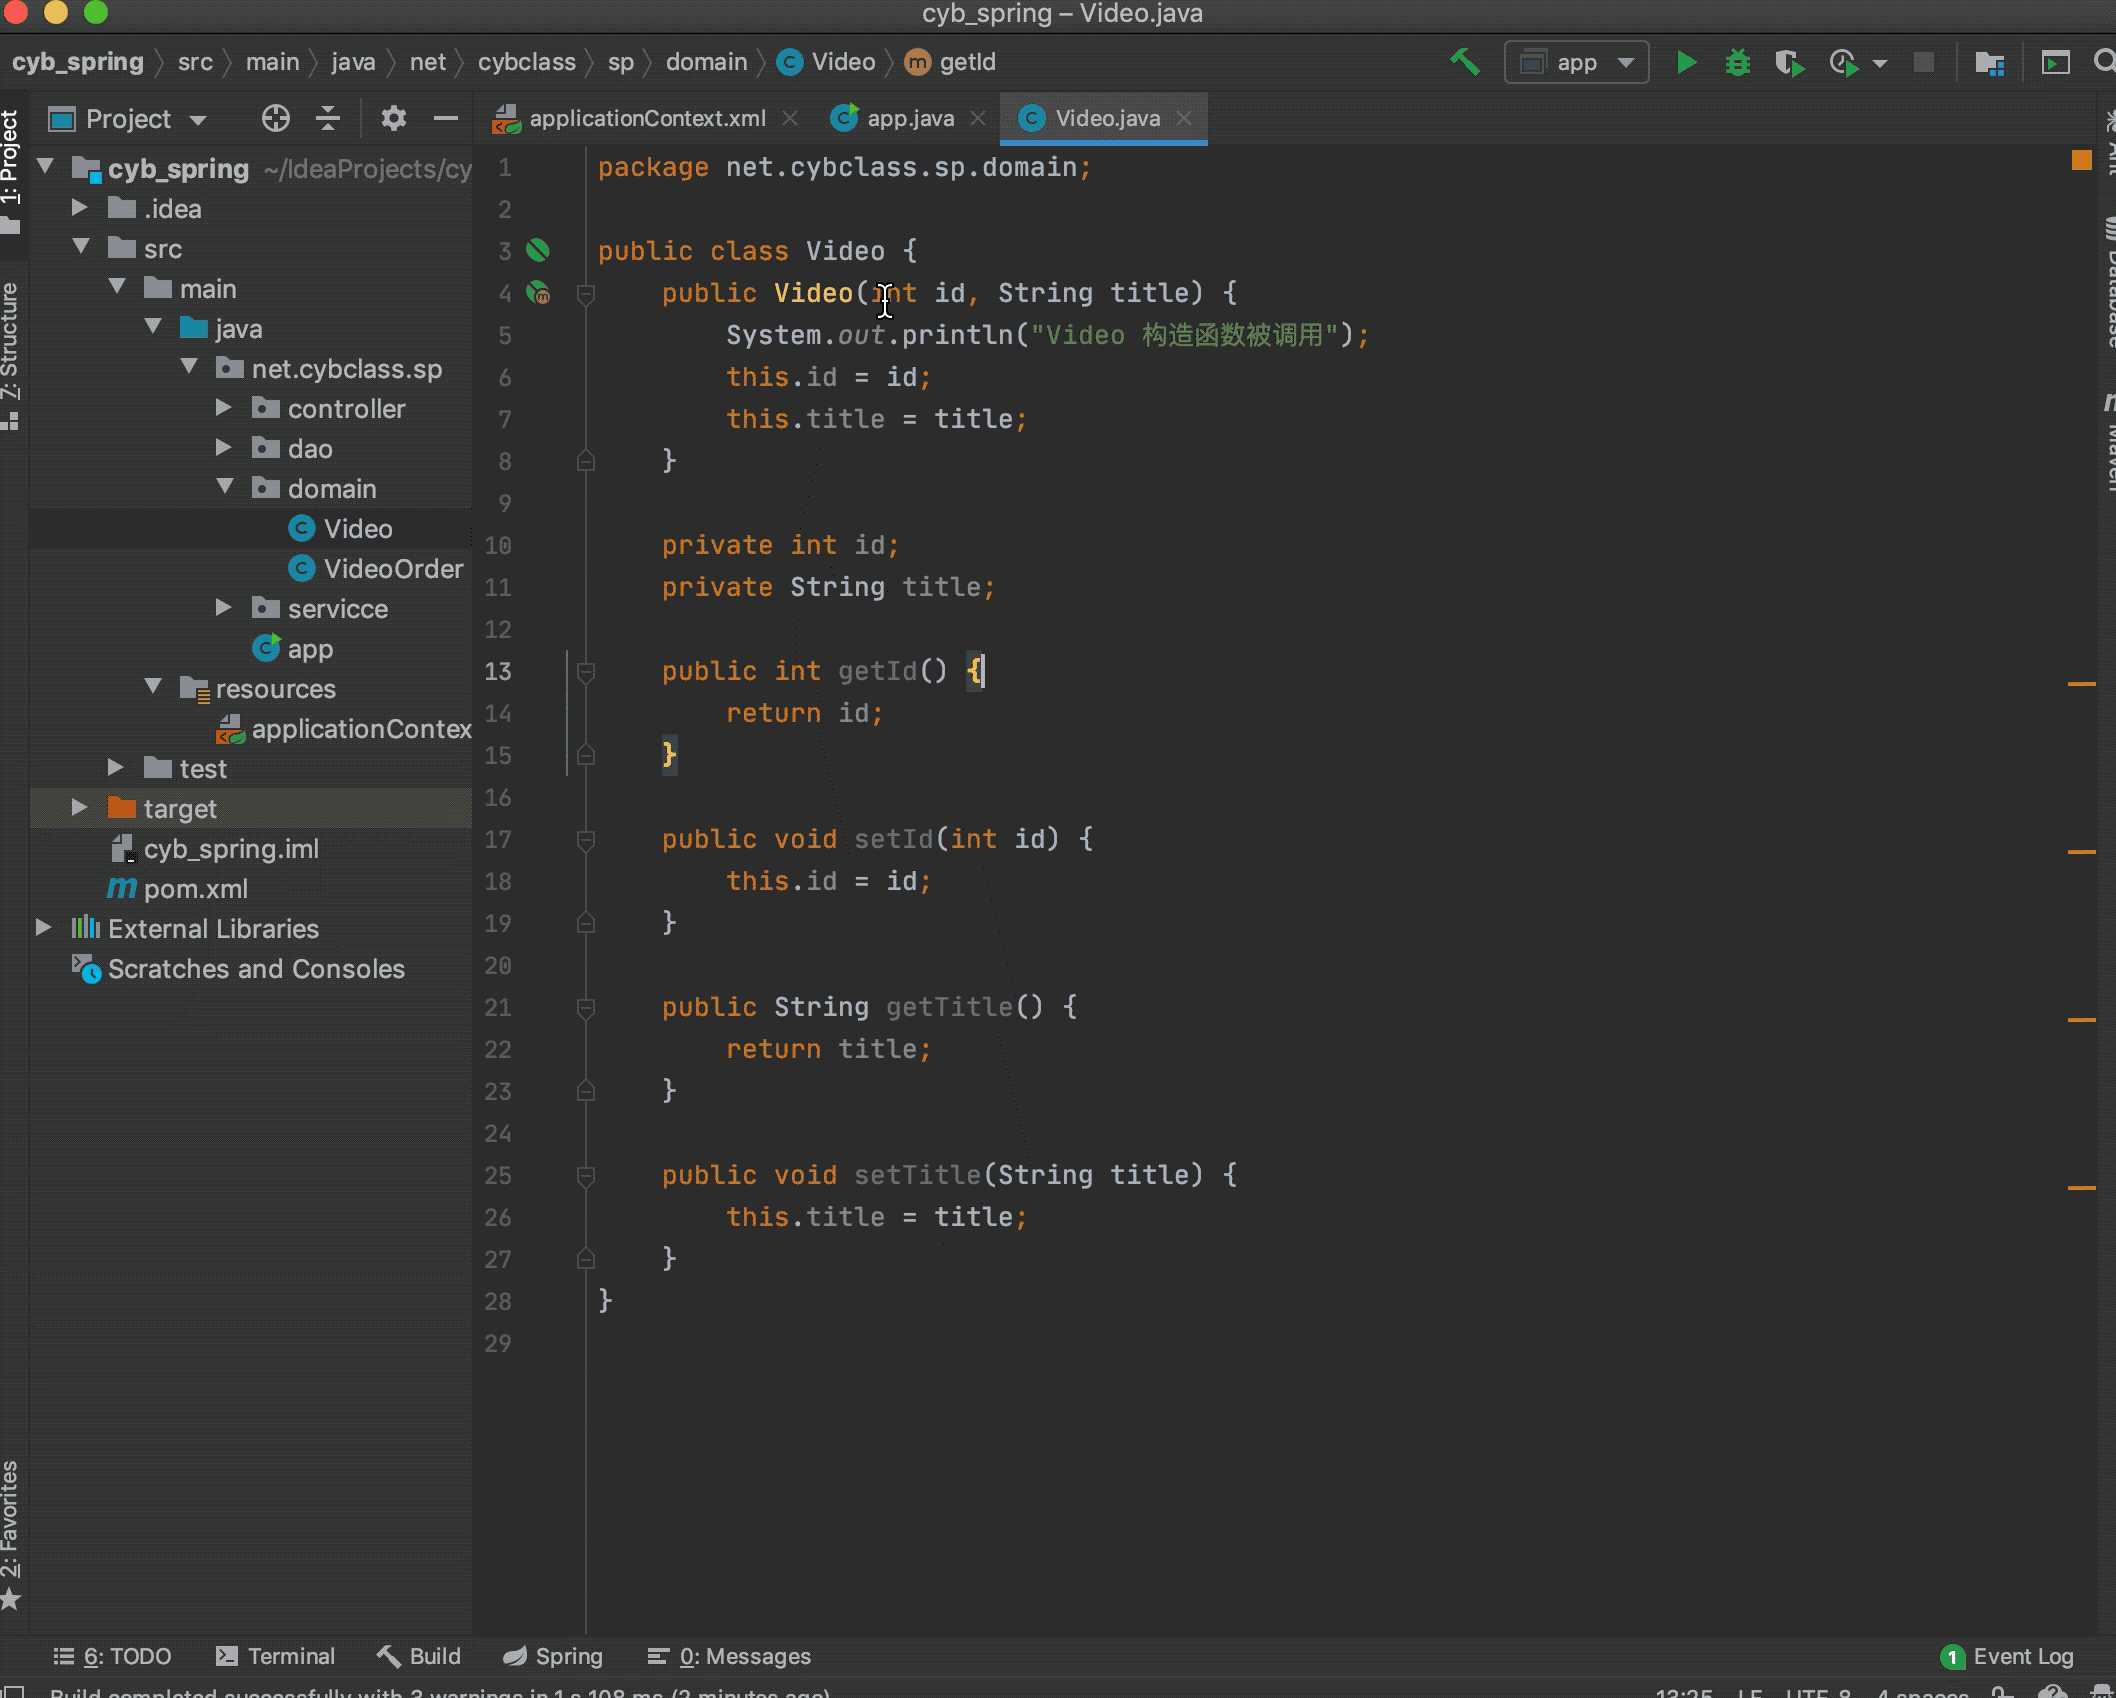Collapse the cyb_spring project root
Screen dimensions: 2116x1698
(x=45, y=166)
